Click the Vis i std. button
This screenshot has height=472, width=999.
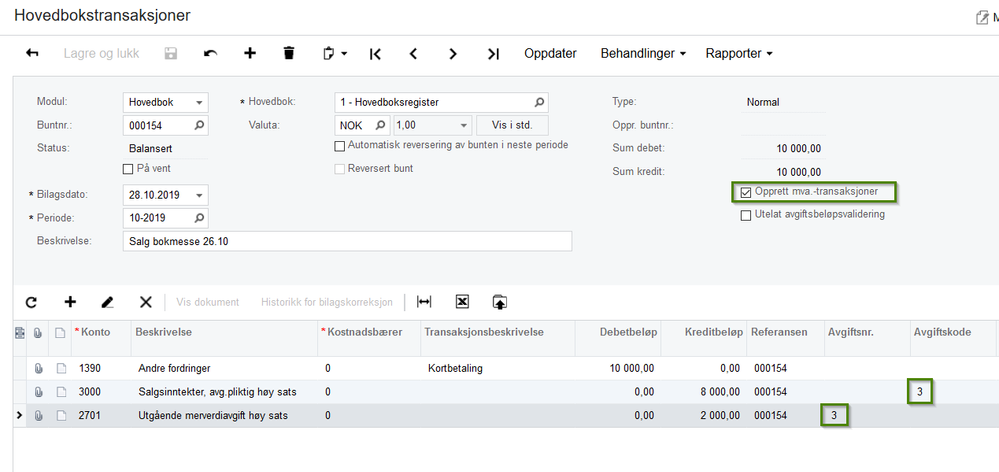512,126
